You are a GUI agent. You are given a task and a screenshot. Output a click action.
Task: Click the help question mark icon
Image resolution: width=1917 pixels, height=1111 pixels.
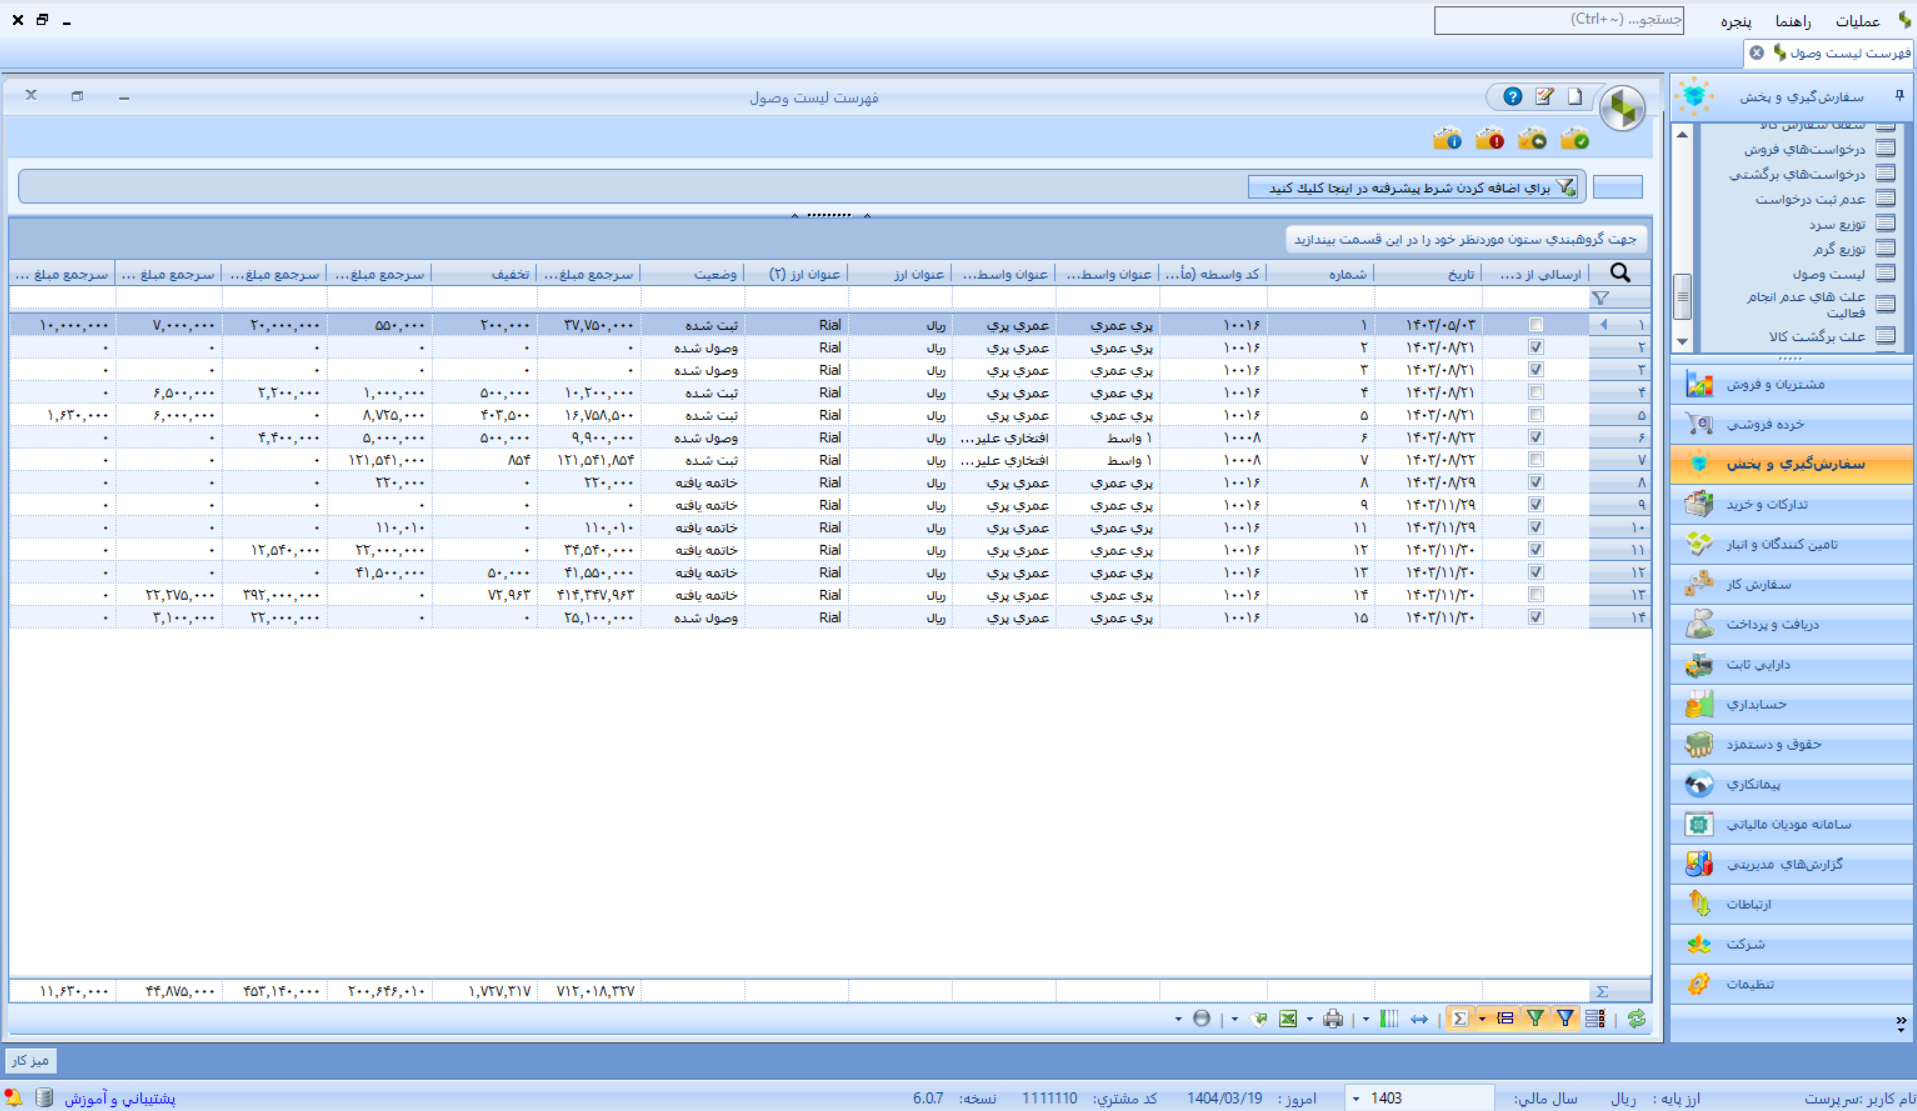tap(1512, 97)
